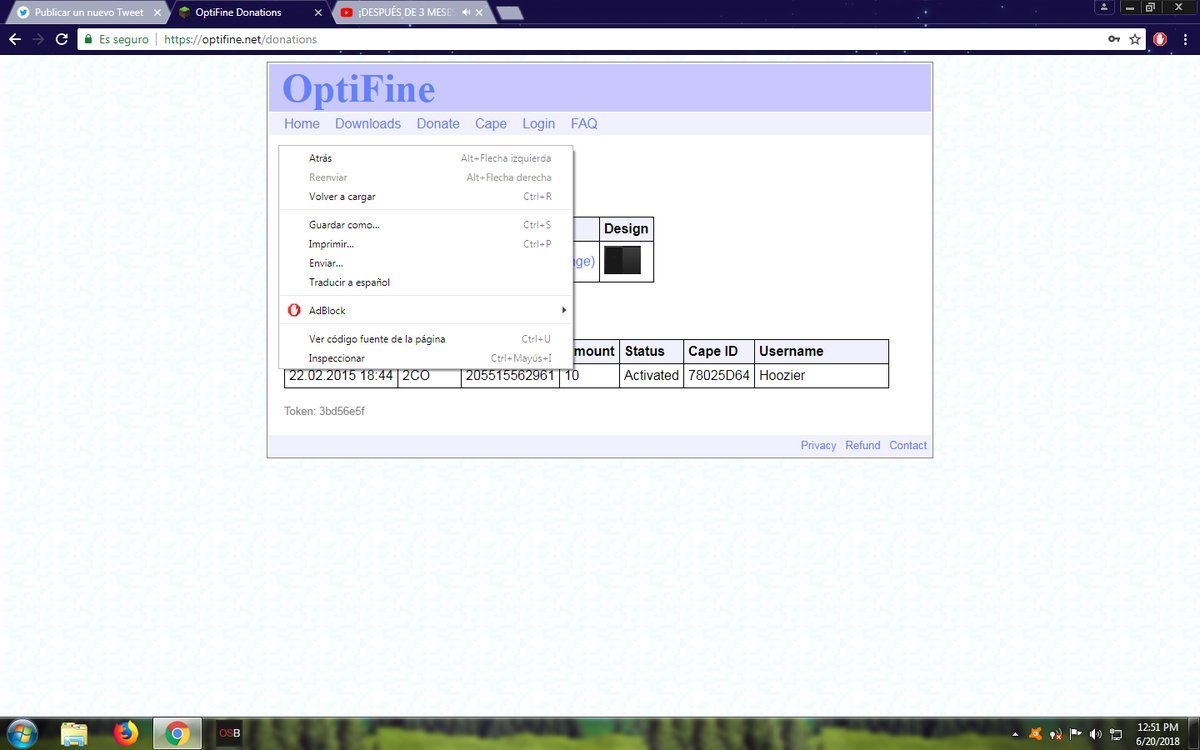Open the Home link
1200x750 pixels.
pyautogui.click(x=302, y=124)
